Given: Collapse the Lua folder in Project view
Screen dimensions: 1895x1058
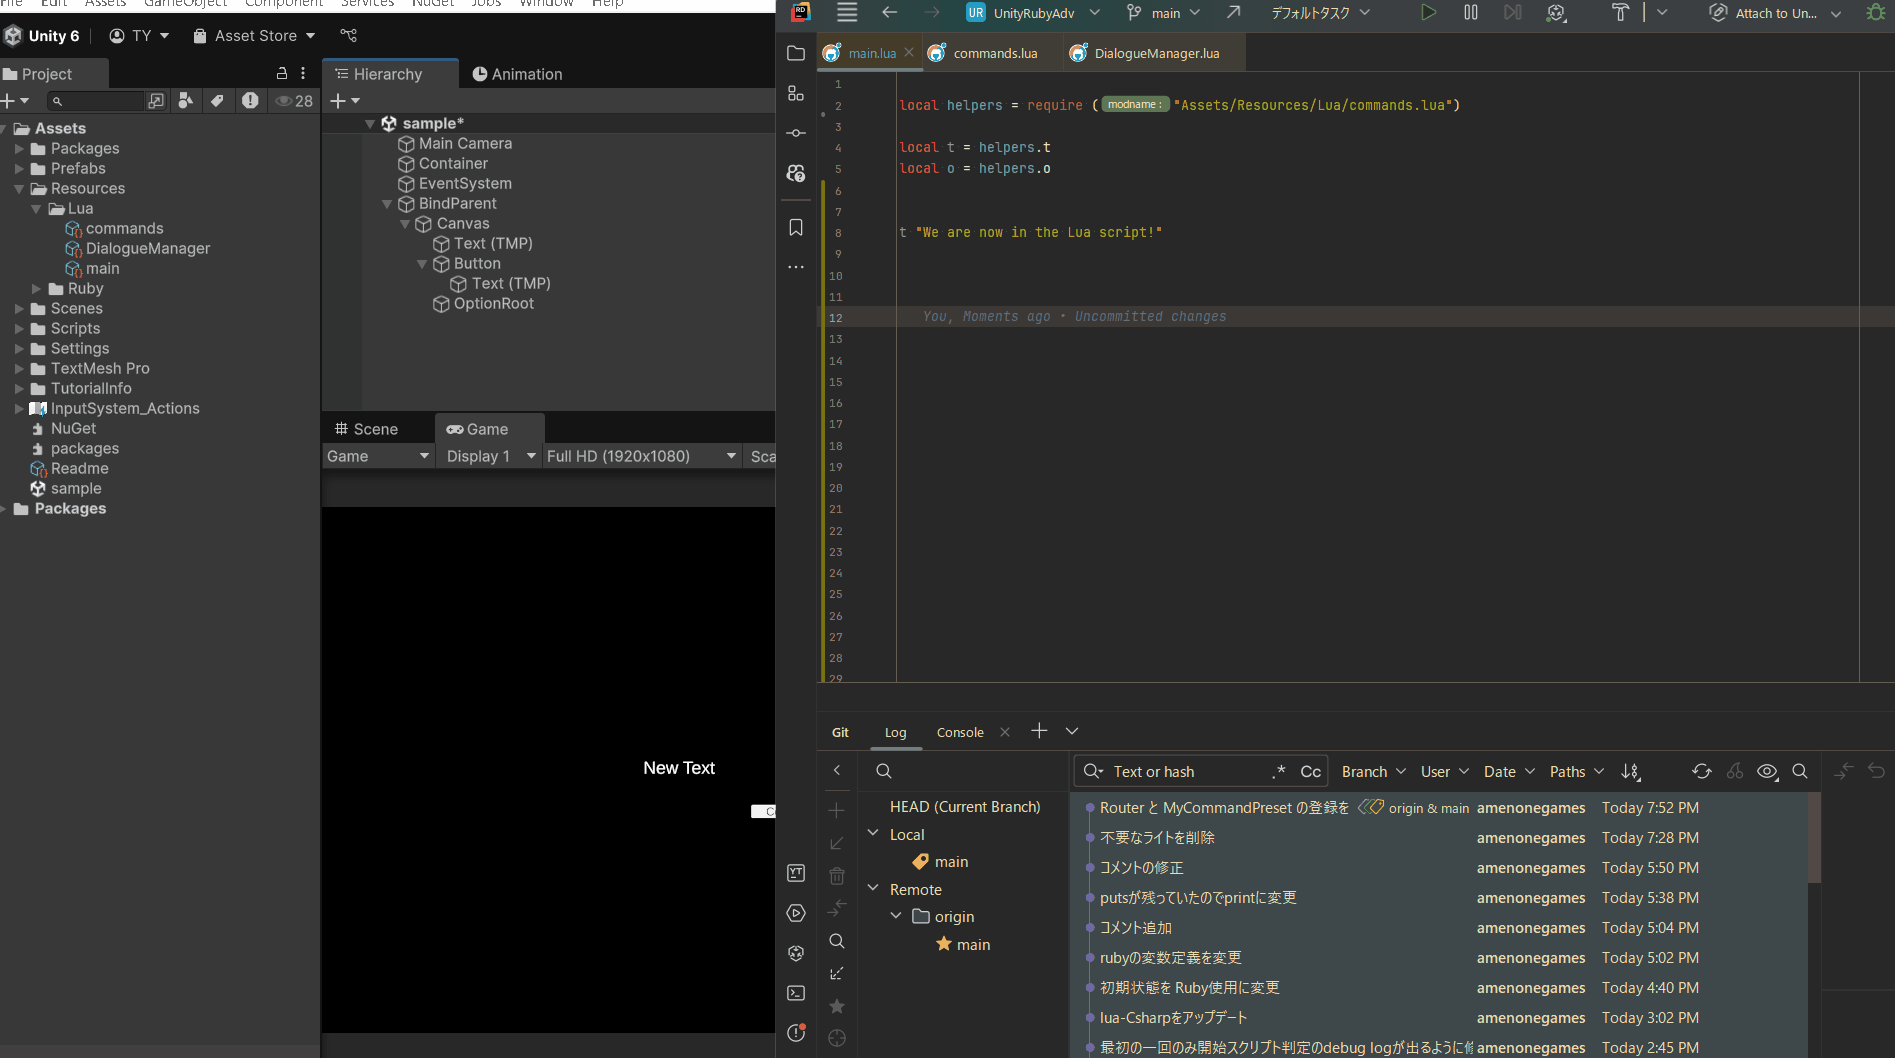Looking at the screenshot, I should [x=38, y=209].
